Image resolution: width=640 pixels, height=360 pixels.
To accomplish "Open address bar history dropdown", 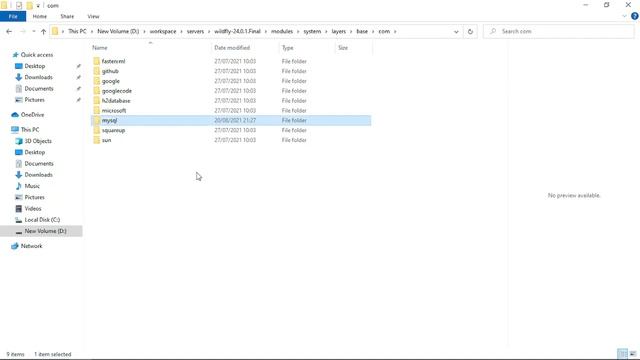I will coord(456,31).
